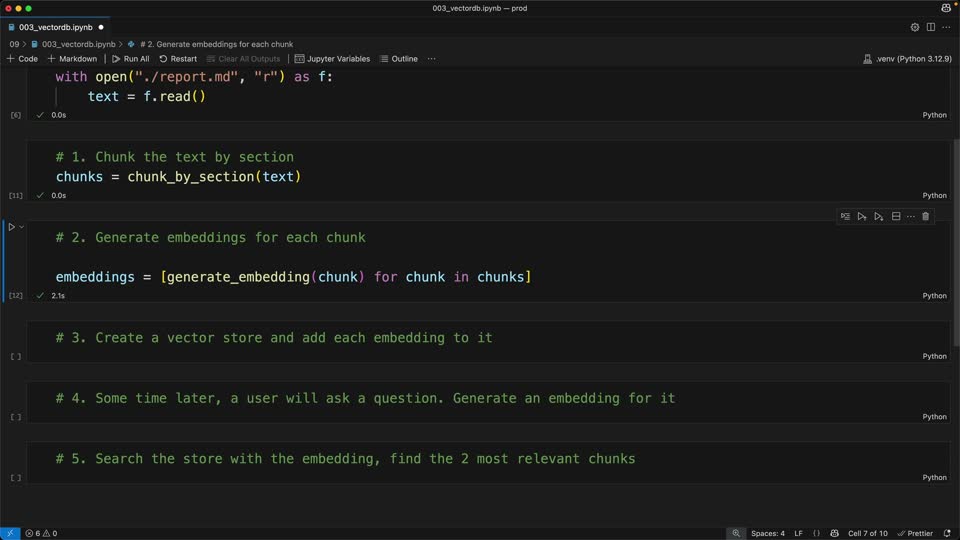Click breadcrumb folder '09'

click(14, 44)
